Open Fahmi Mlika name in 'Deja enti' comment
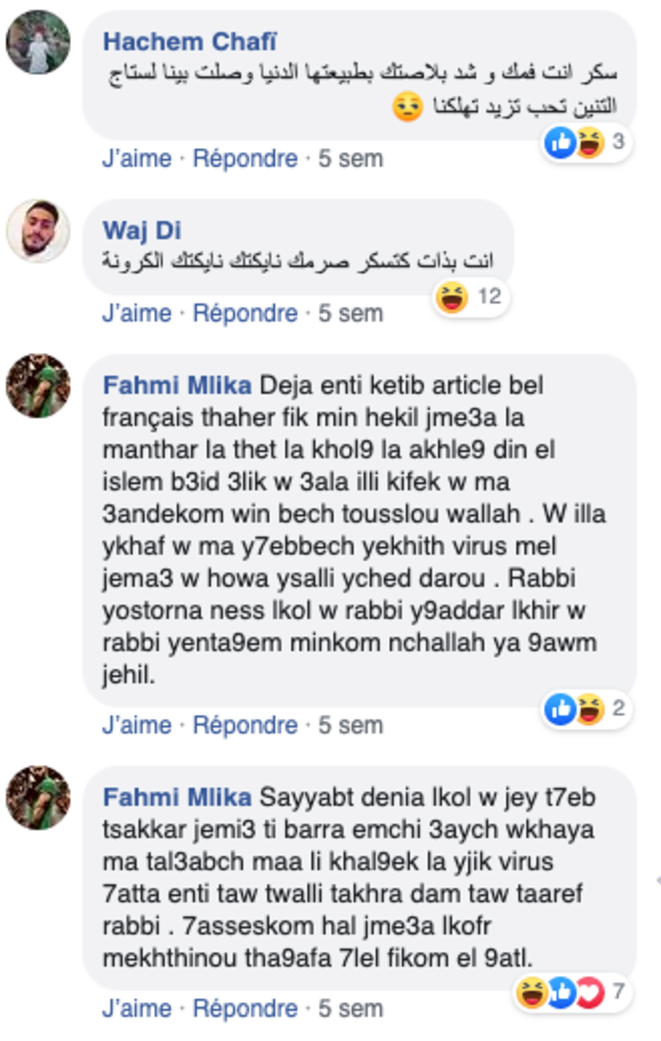 [177, 385]
